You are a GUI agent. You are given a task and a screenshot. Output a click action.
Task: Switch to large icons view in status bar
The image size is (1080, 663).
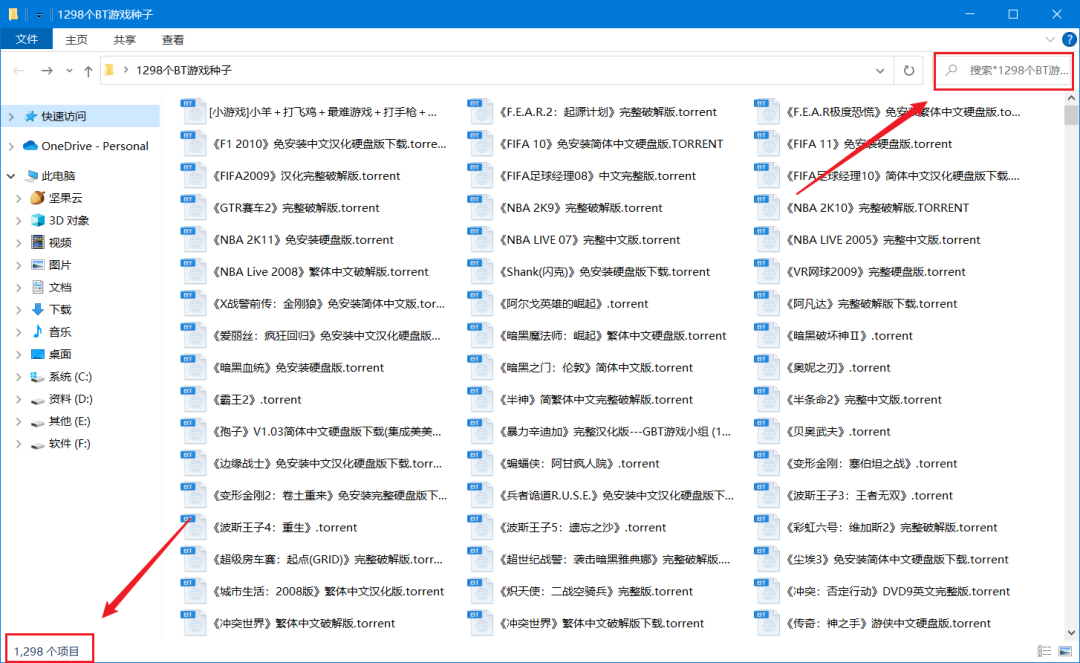coord(1065,651)
